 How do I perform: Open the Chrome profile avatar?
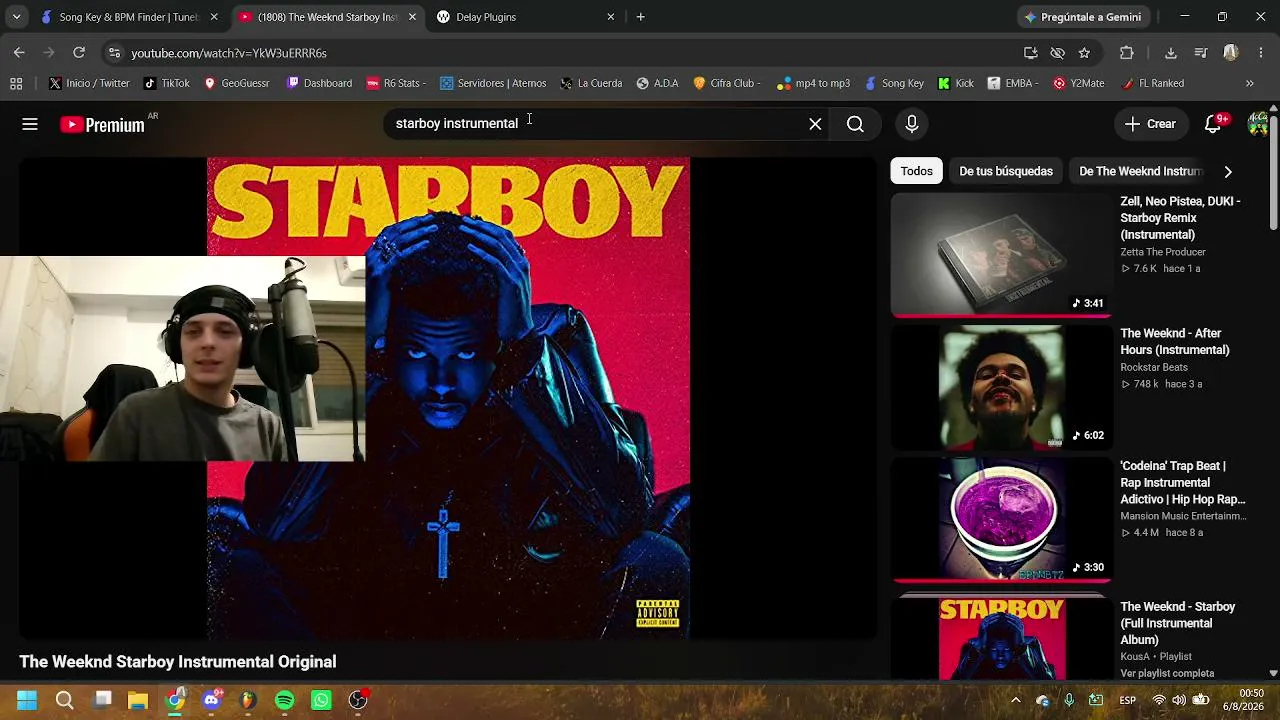[x=1231, y=53]
